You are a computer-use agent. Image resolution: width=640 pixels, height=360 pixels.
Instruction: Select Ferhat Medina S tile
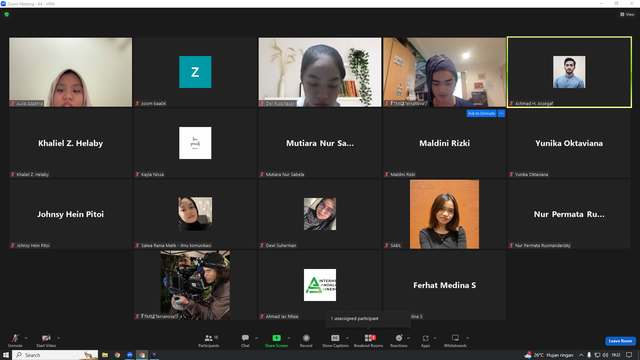tap(444, 285)
